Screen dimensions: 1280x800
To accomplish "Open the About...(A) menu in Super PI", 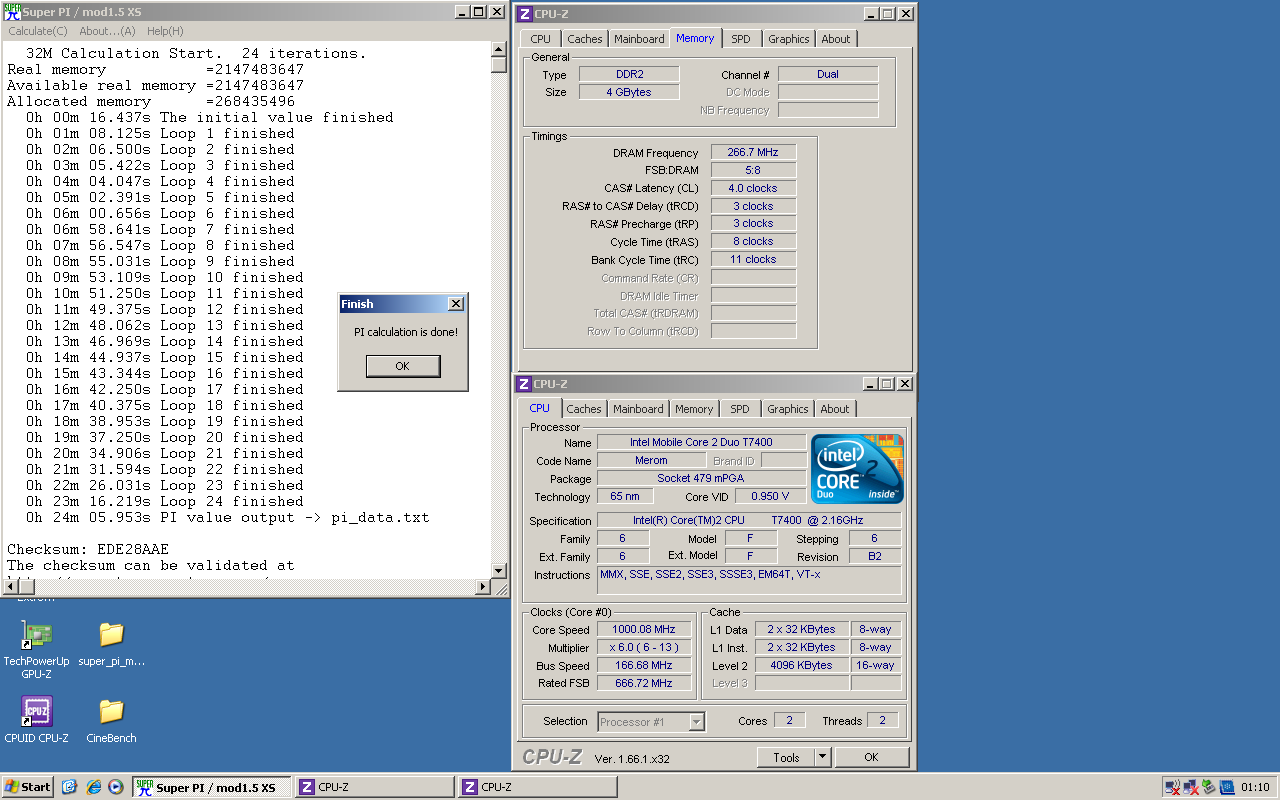I will (107, 31).
